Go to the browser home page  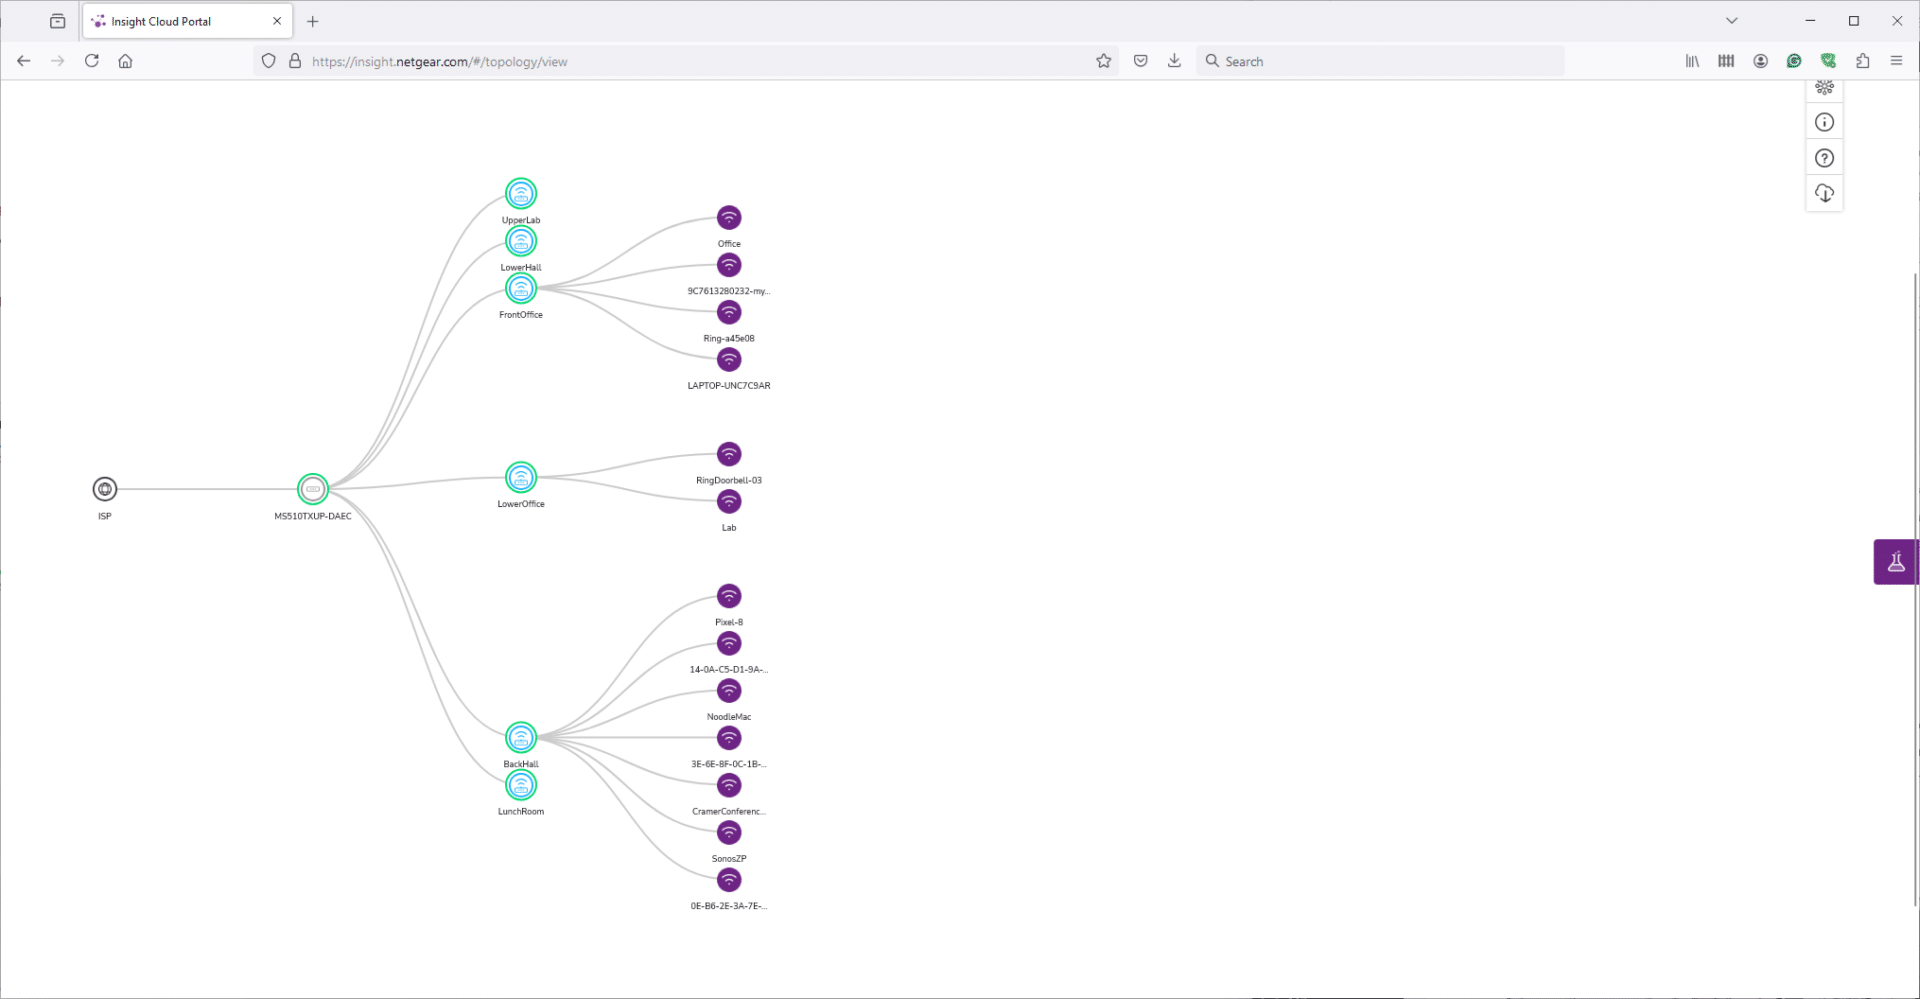(x=125, y=61)
